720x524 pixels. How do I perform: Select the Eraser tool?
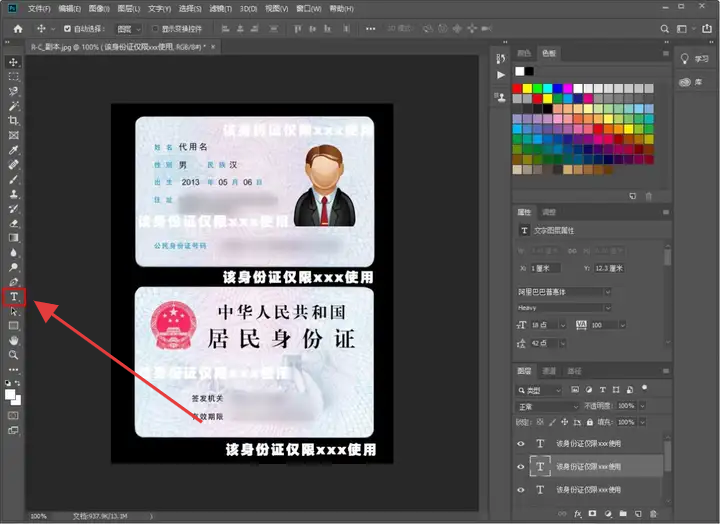(13, 223)
